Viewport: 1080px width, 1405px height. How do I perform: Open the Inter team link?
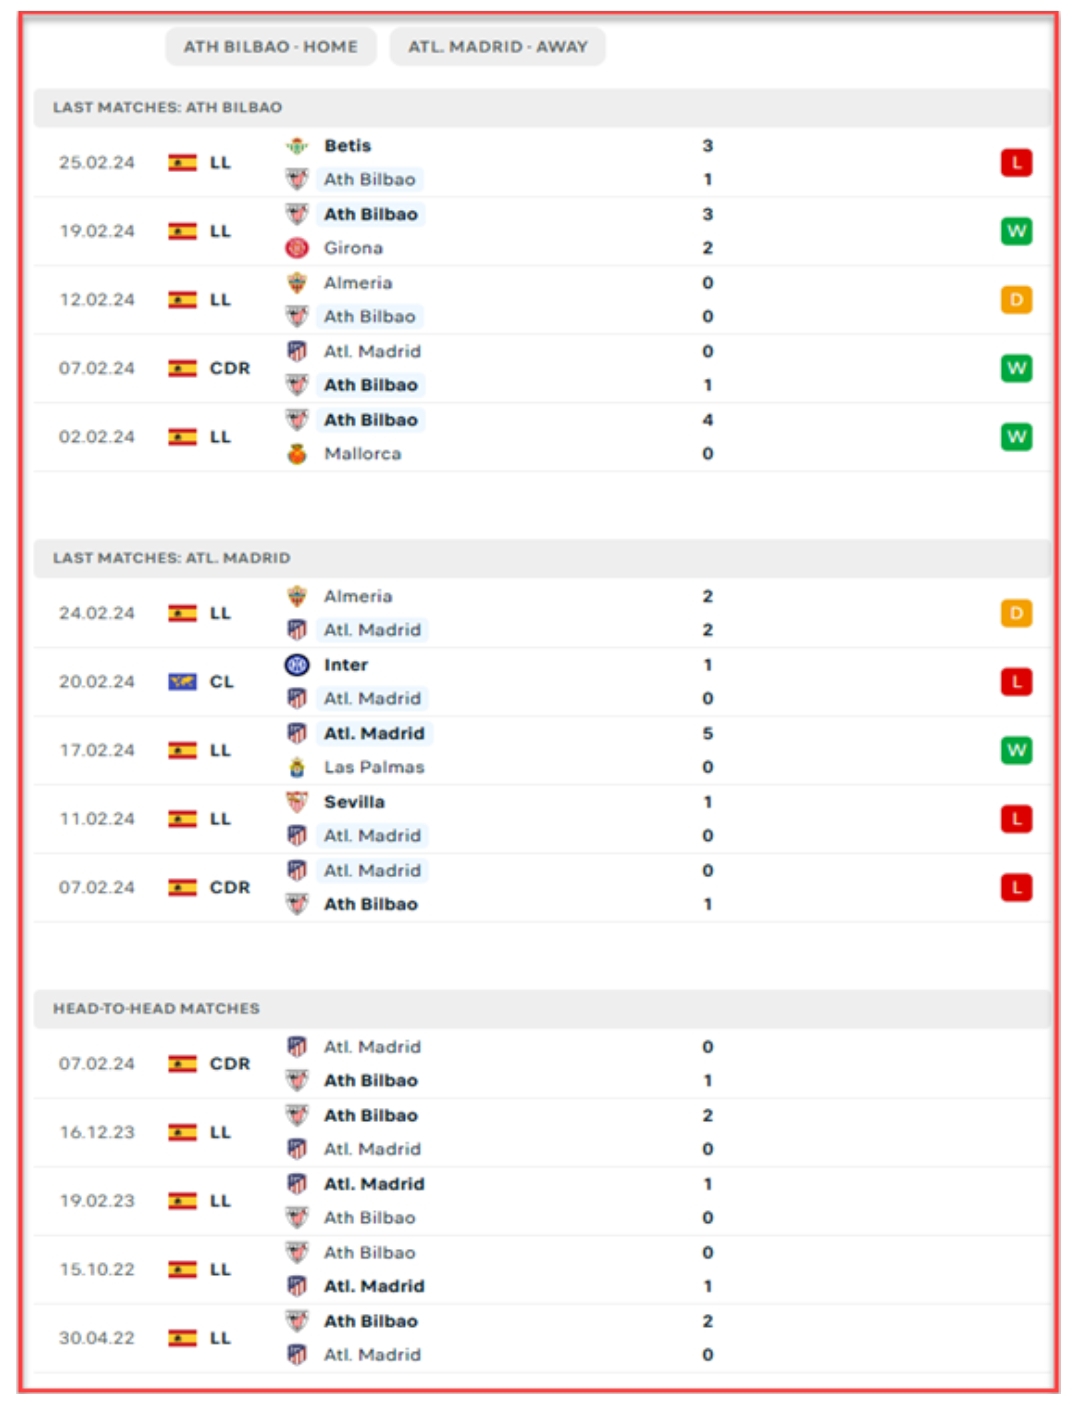click(346, 665)
